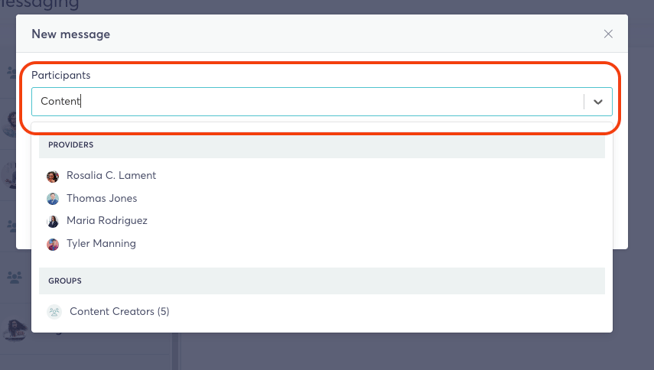Click the Participants field label
This screenshot has width=654, height=370.
(61, 75)
